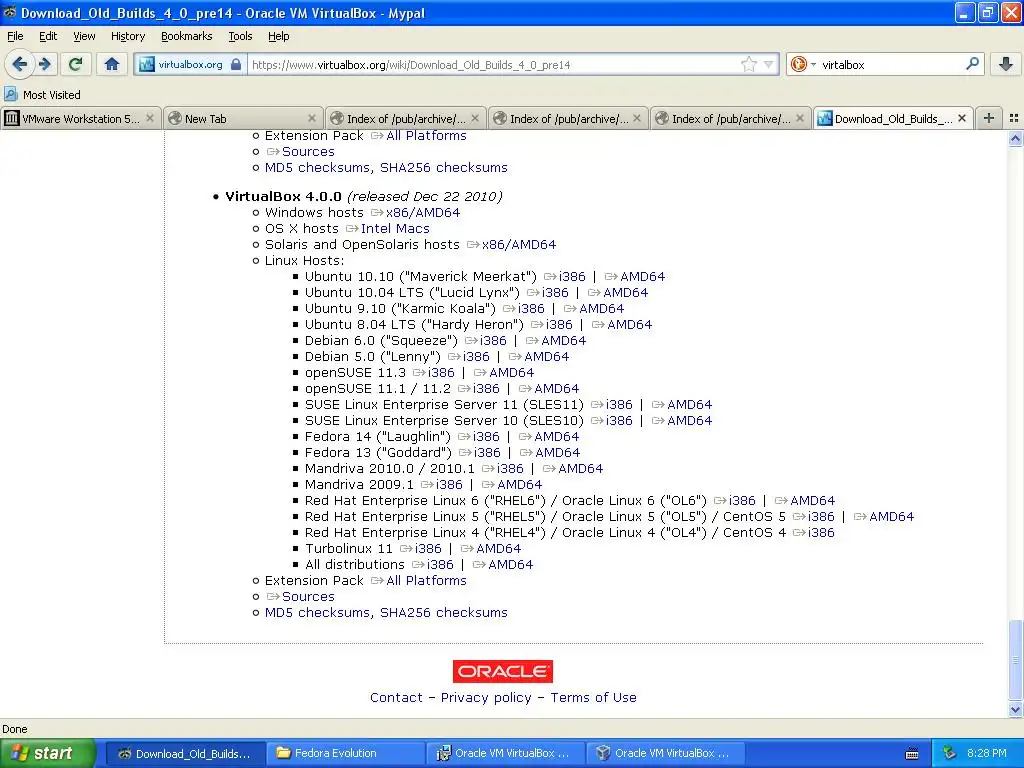The width and height of the screenshot is (1024, 768).
Task: Click the page scrollbar down arrow
Action: pos(1015,709)
